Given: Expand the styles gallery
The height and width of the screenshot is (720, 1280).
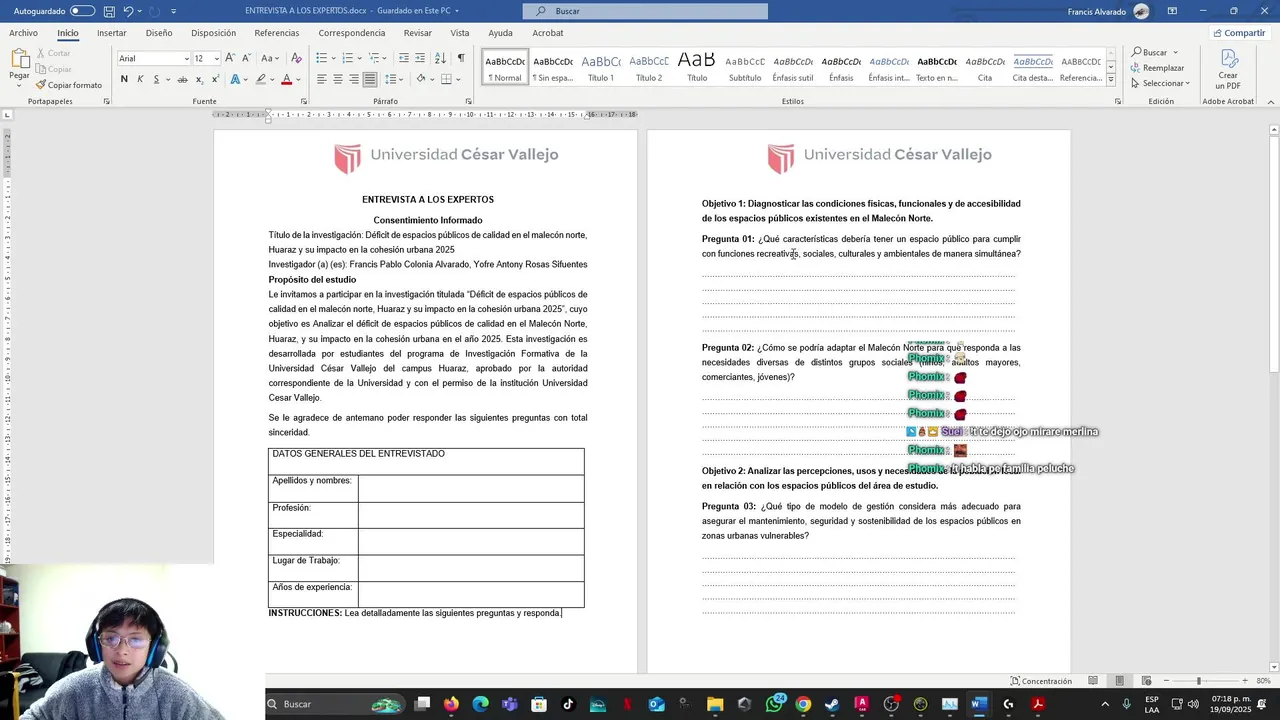Looking at the screenshot, I should click(1110, 81).
